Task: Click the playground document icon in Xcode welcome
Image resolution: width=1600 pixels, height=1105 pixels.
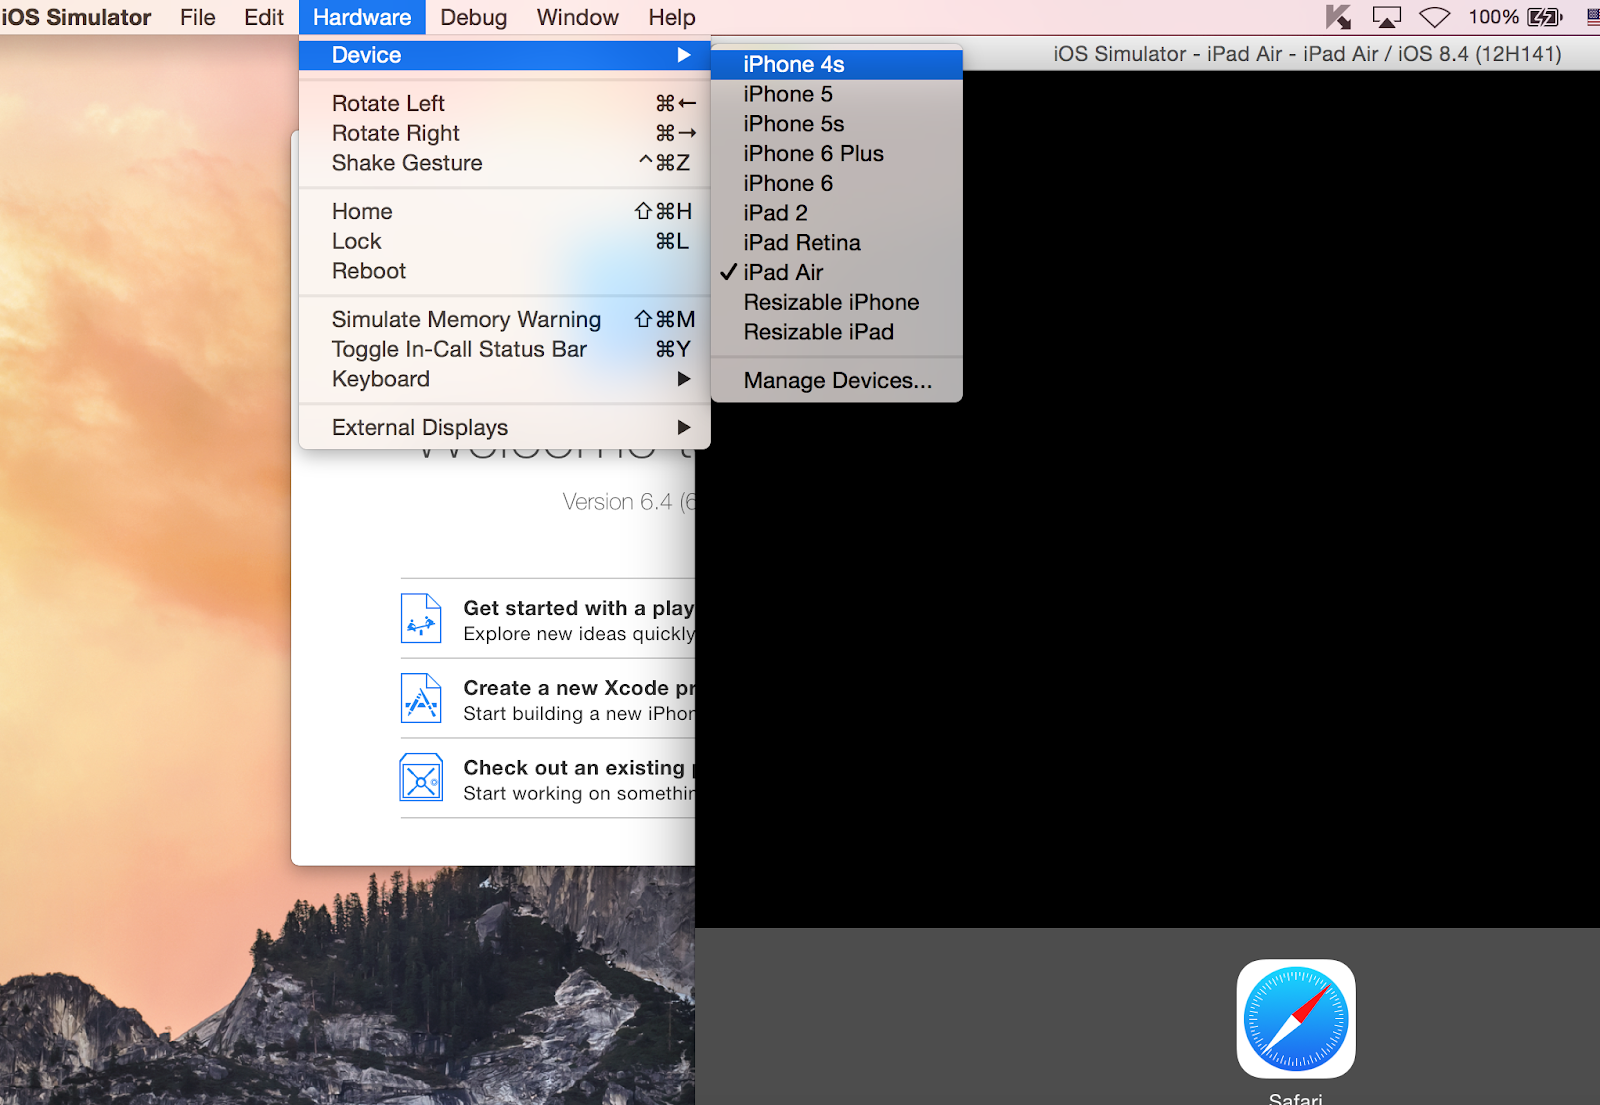Action: pos(421,618)
